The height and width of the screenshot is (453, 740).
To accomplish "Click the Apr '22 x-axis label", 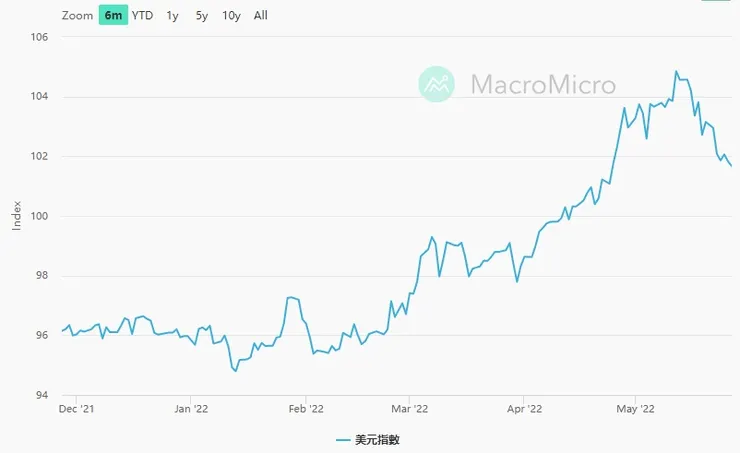I will [524, 408].
